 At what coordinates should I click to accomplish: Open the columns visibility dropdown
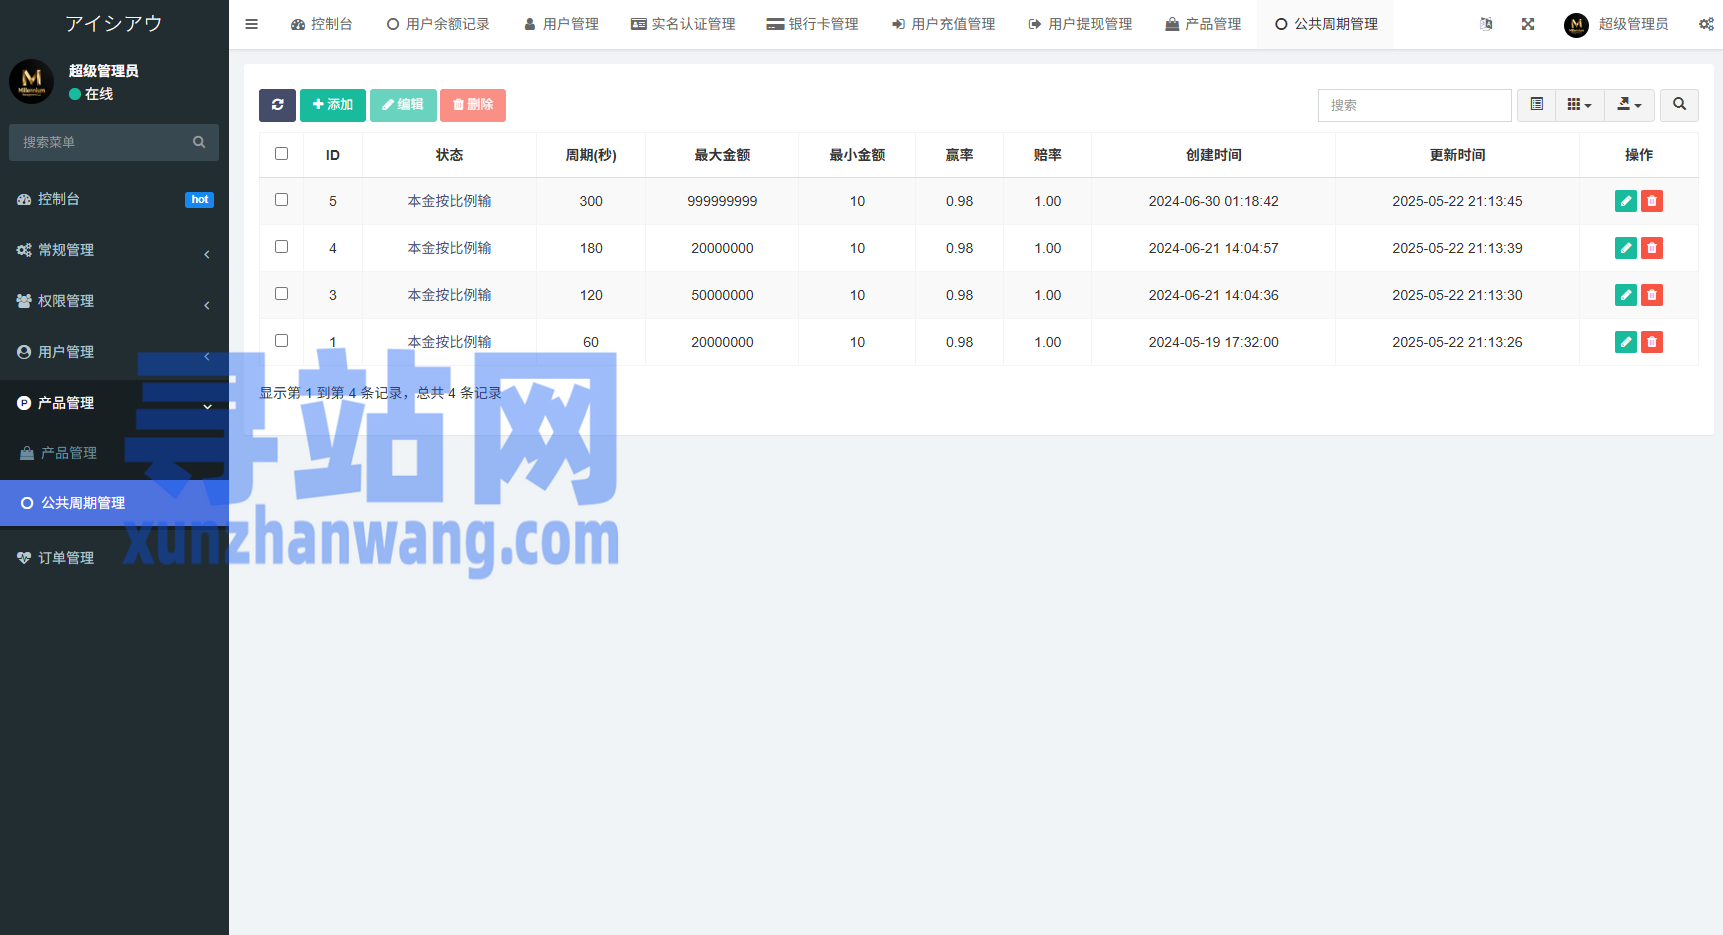pyautogui.click(x=1579, y=105)
